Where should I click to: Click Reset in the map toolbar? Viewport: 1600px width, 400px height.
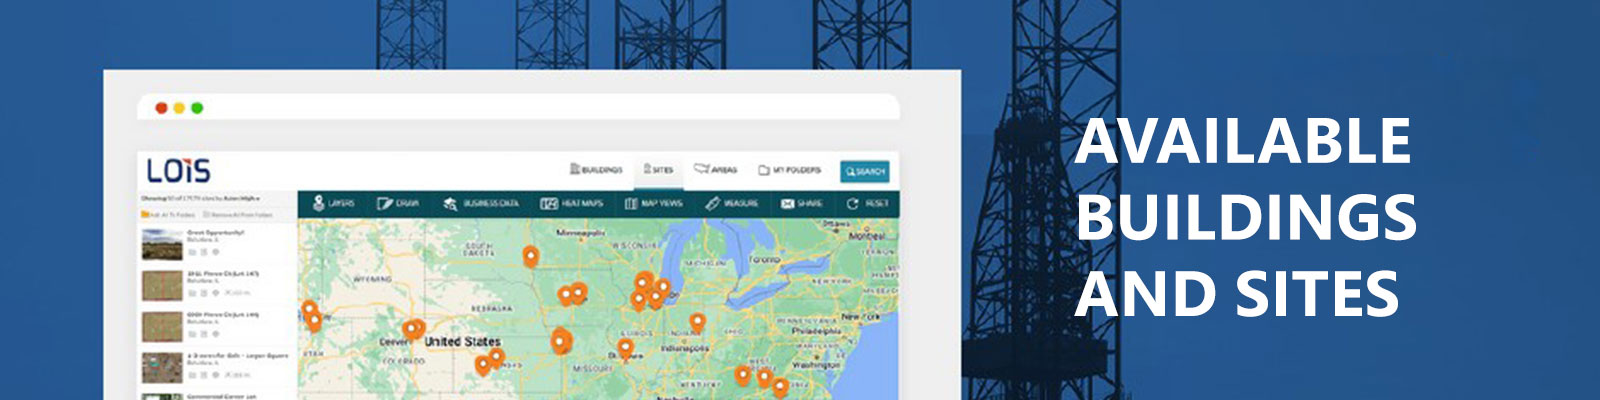(x=868, y=203)
